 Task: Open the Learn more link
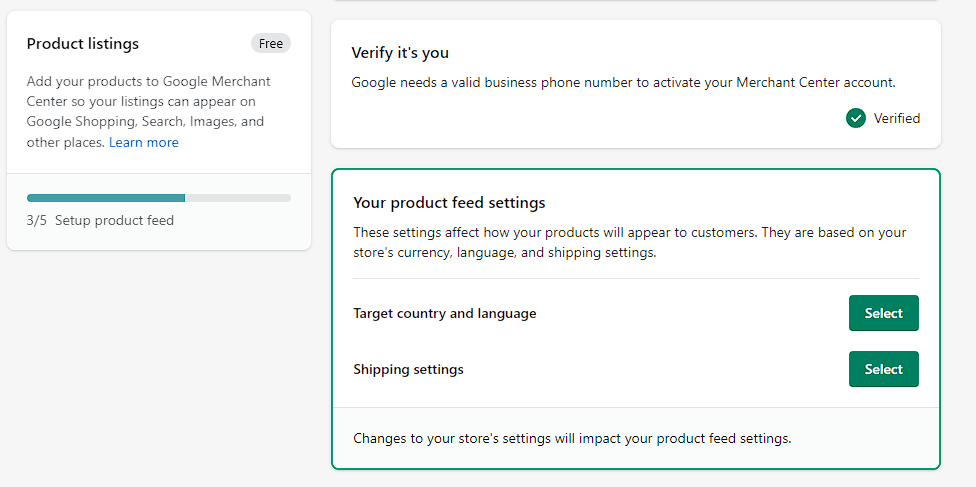[144, 143]
